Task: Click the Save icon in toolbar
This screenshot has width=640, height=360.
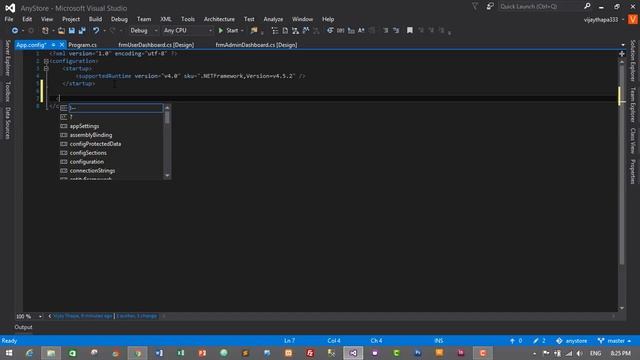Action: (72, 31)
